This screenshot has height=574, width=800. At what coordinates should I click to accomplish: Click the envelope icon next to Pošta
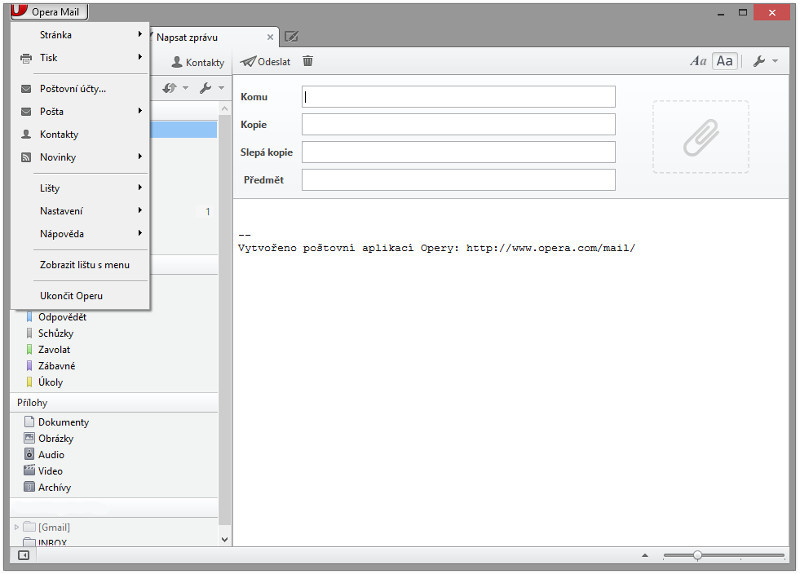(26, 111)
